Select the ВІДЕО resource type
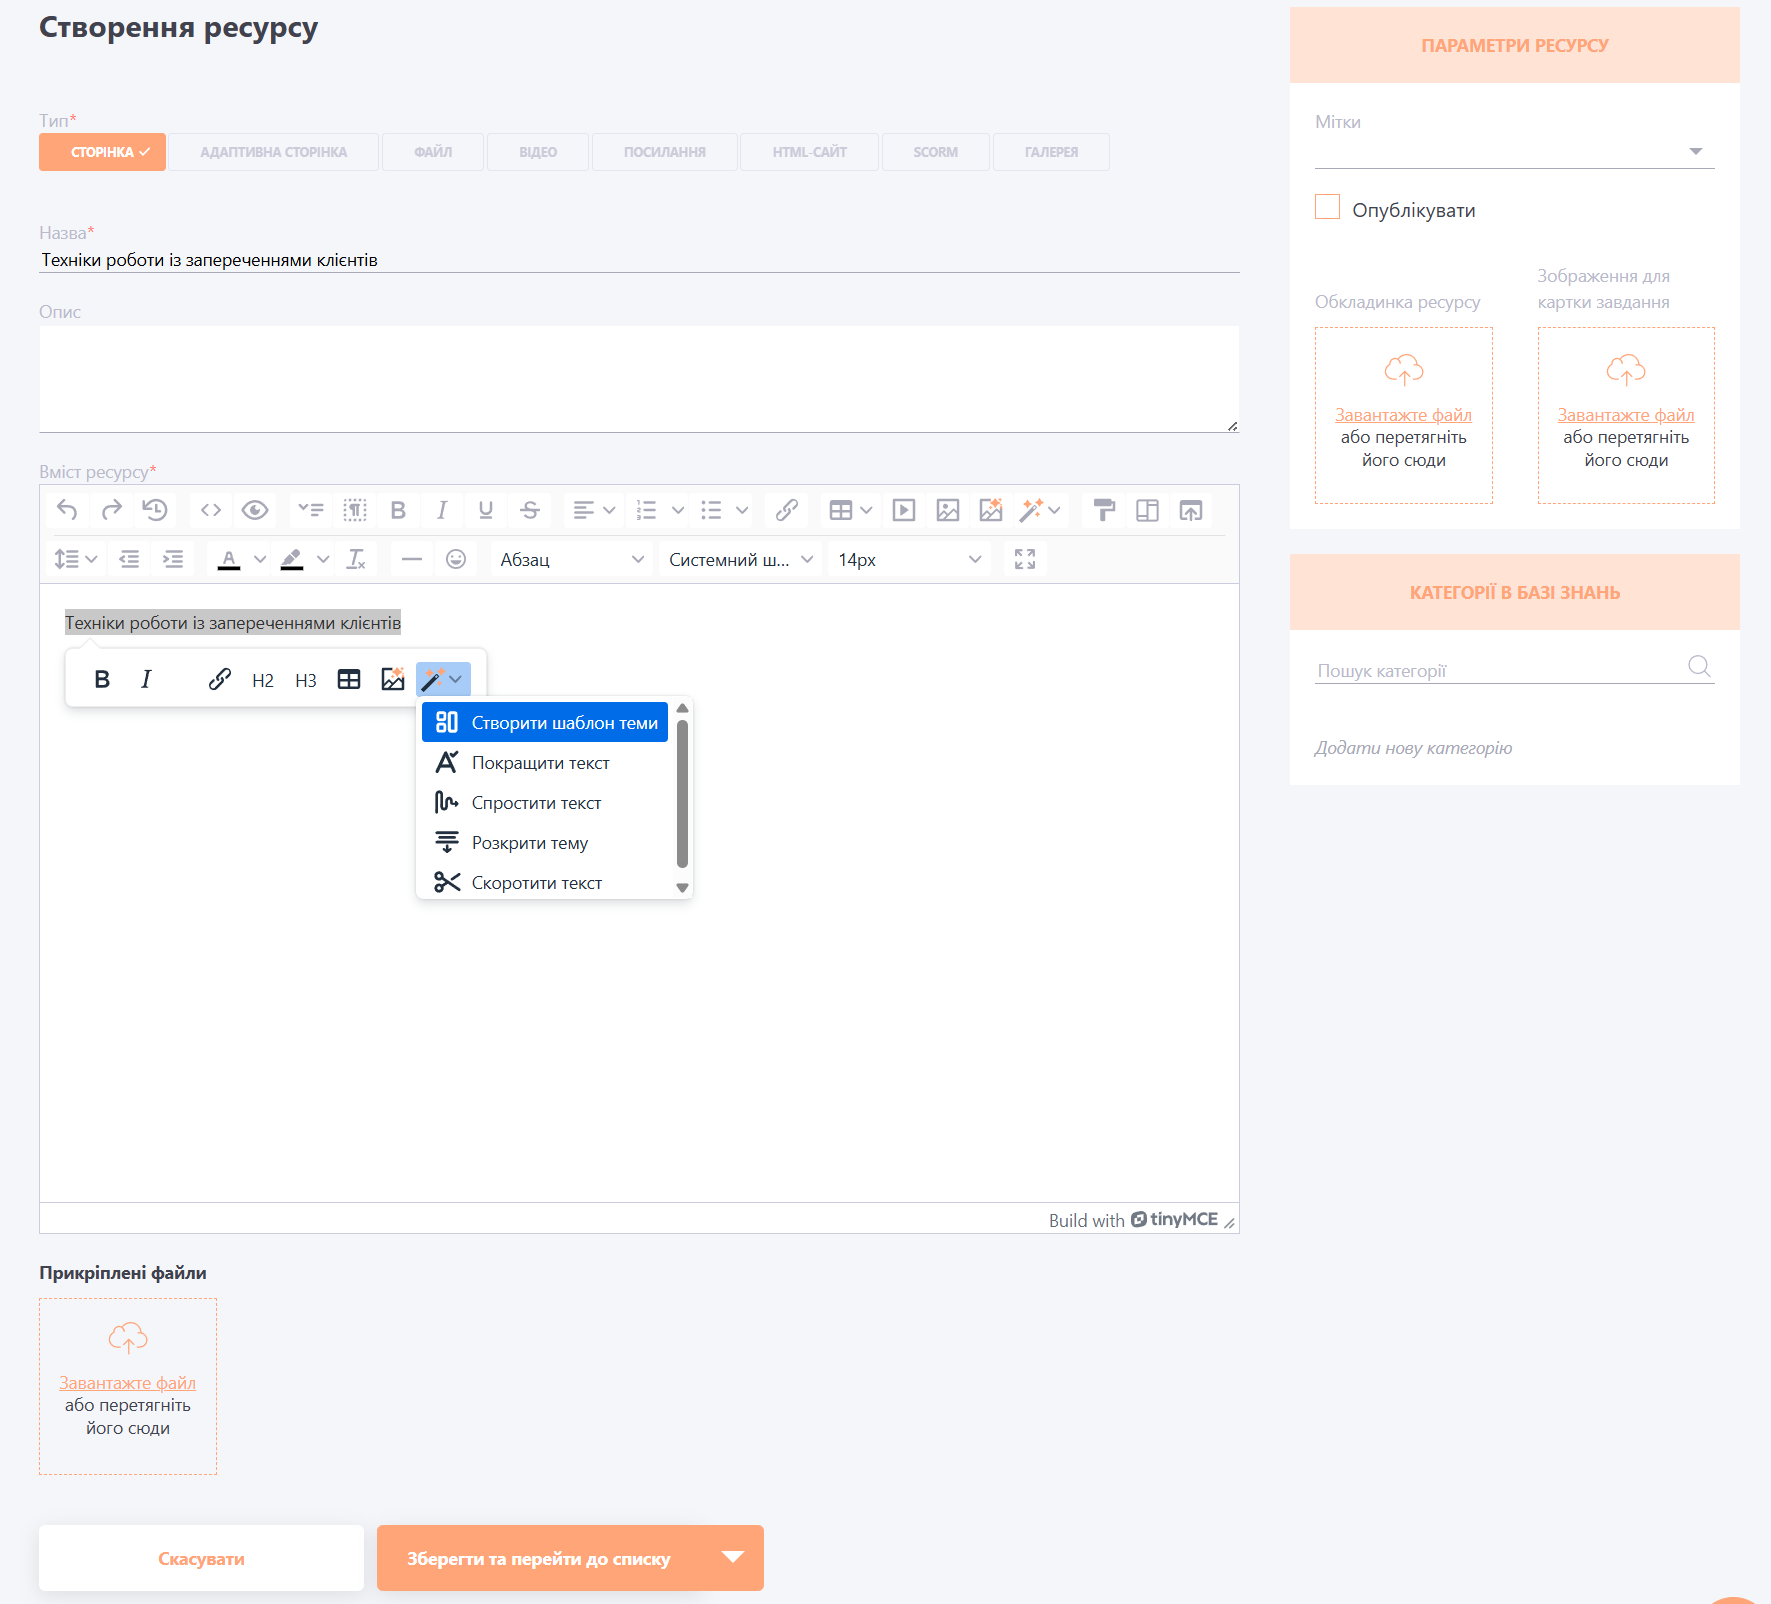 538,152
